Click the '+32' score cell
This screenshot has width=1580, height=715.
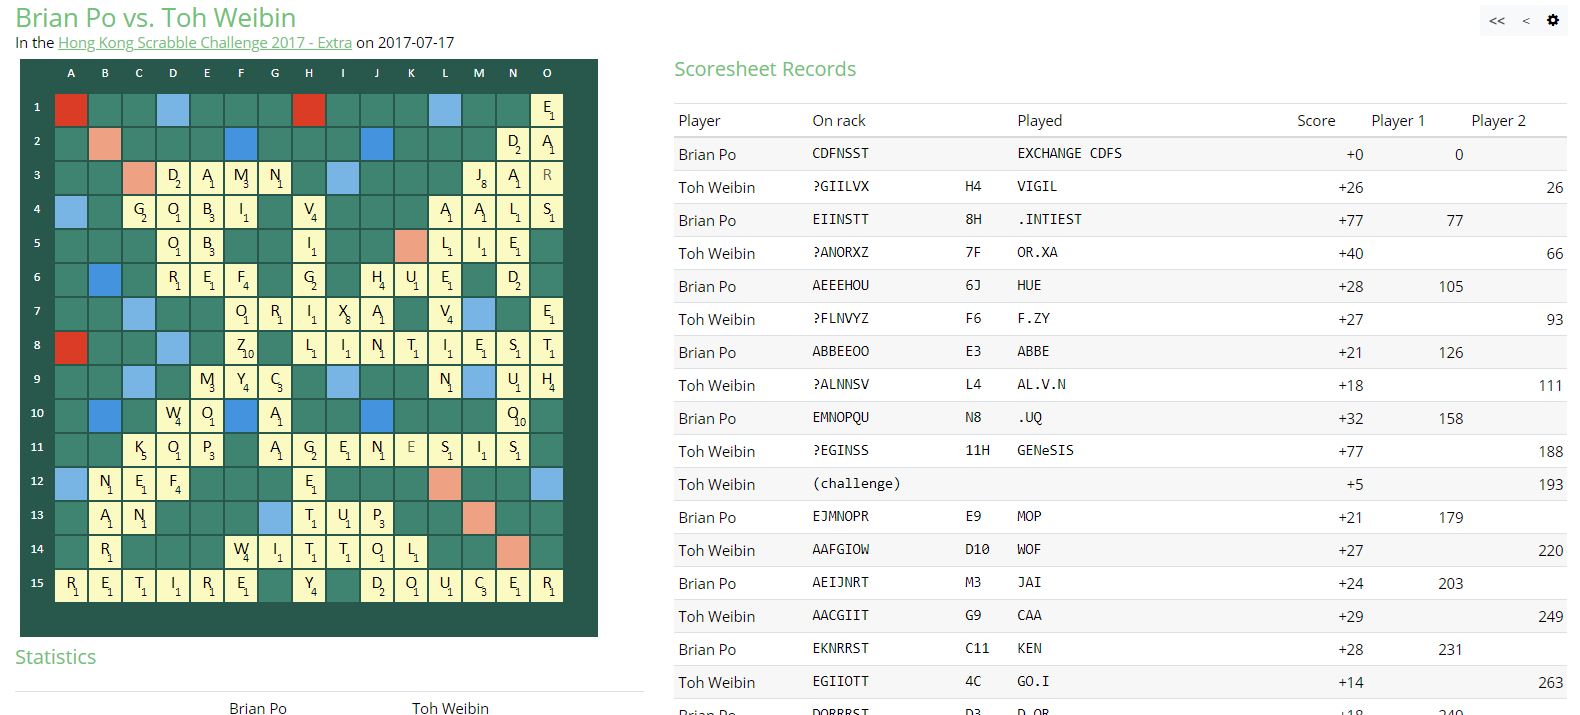(1350, 418)
